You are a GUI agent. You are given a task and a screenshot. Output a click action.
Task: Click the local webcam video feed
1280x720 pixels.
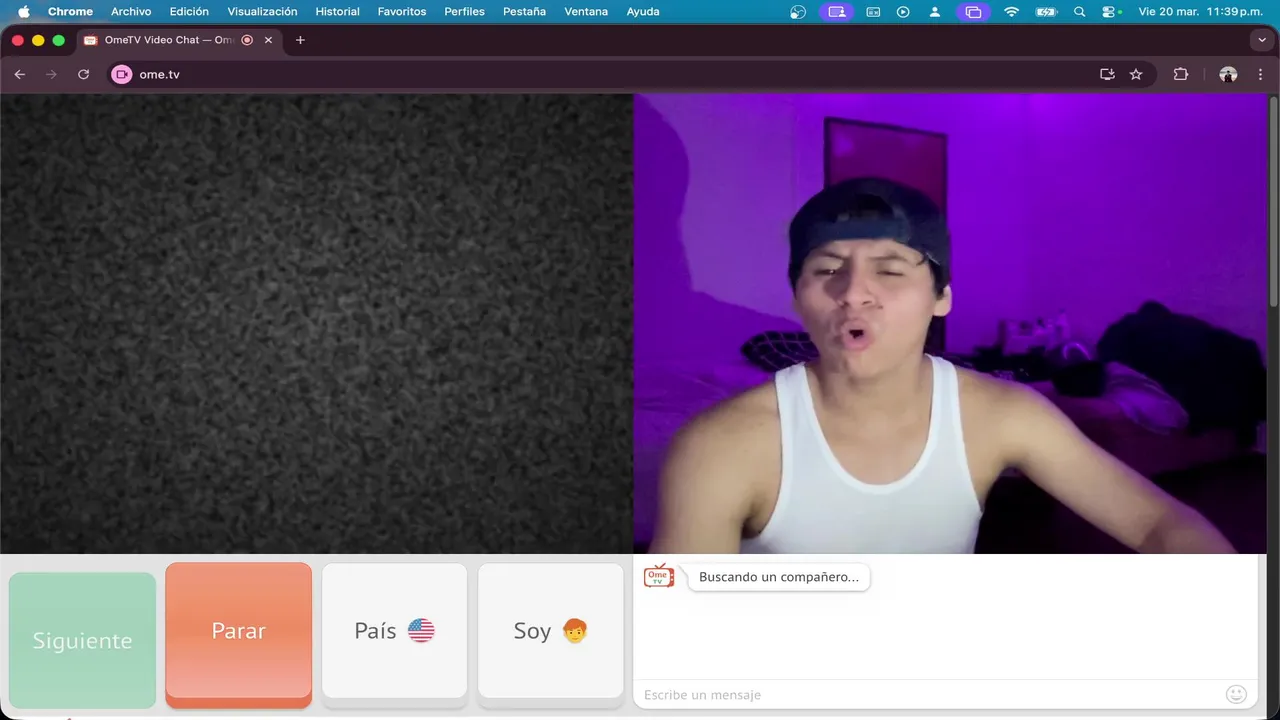950,323
